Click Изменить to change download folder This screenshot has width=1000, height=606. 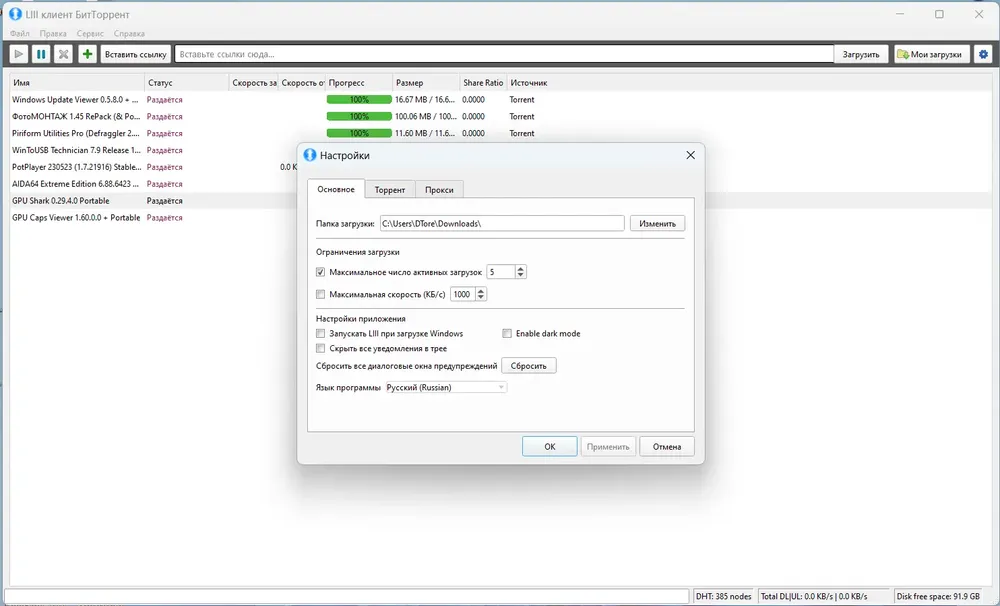(657, 223)
